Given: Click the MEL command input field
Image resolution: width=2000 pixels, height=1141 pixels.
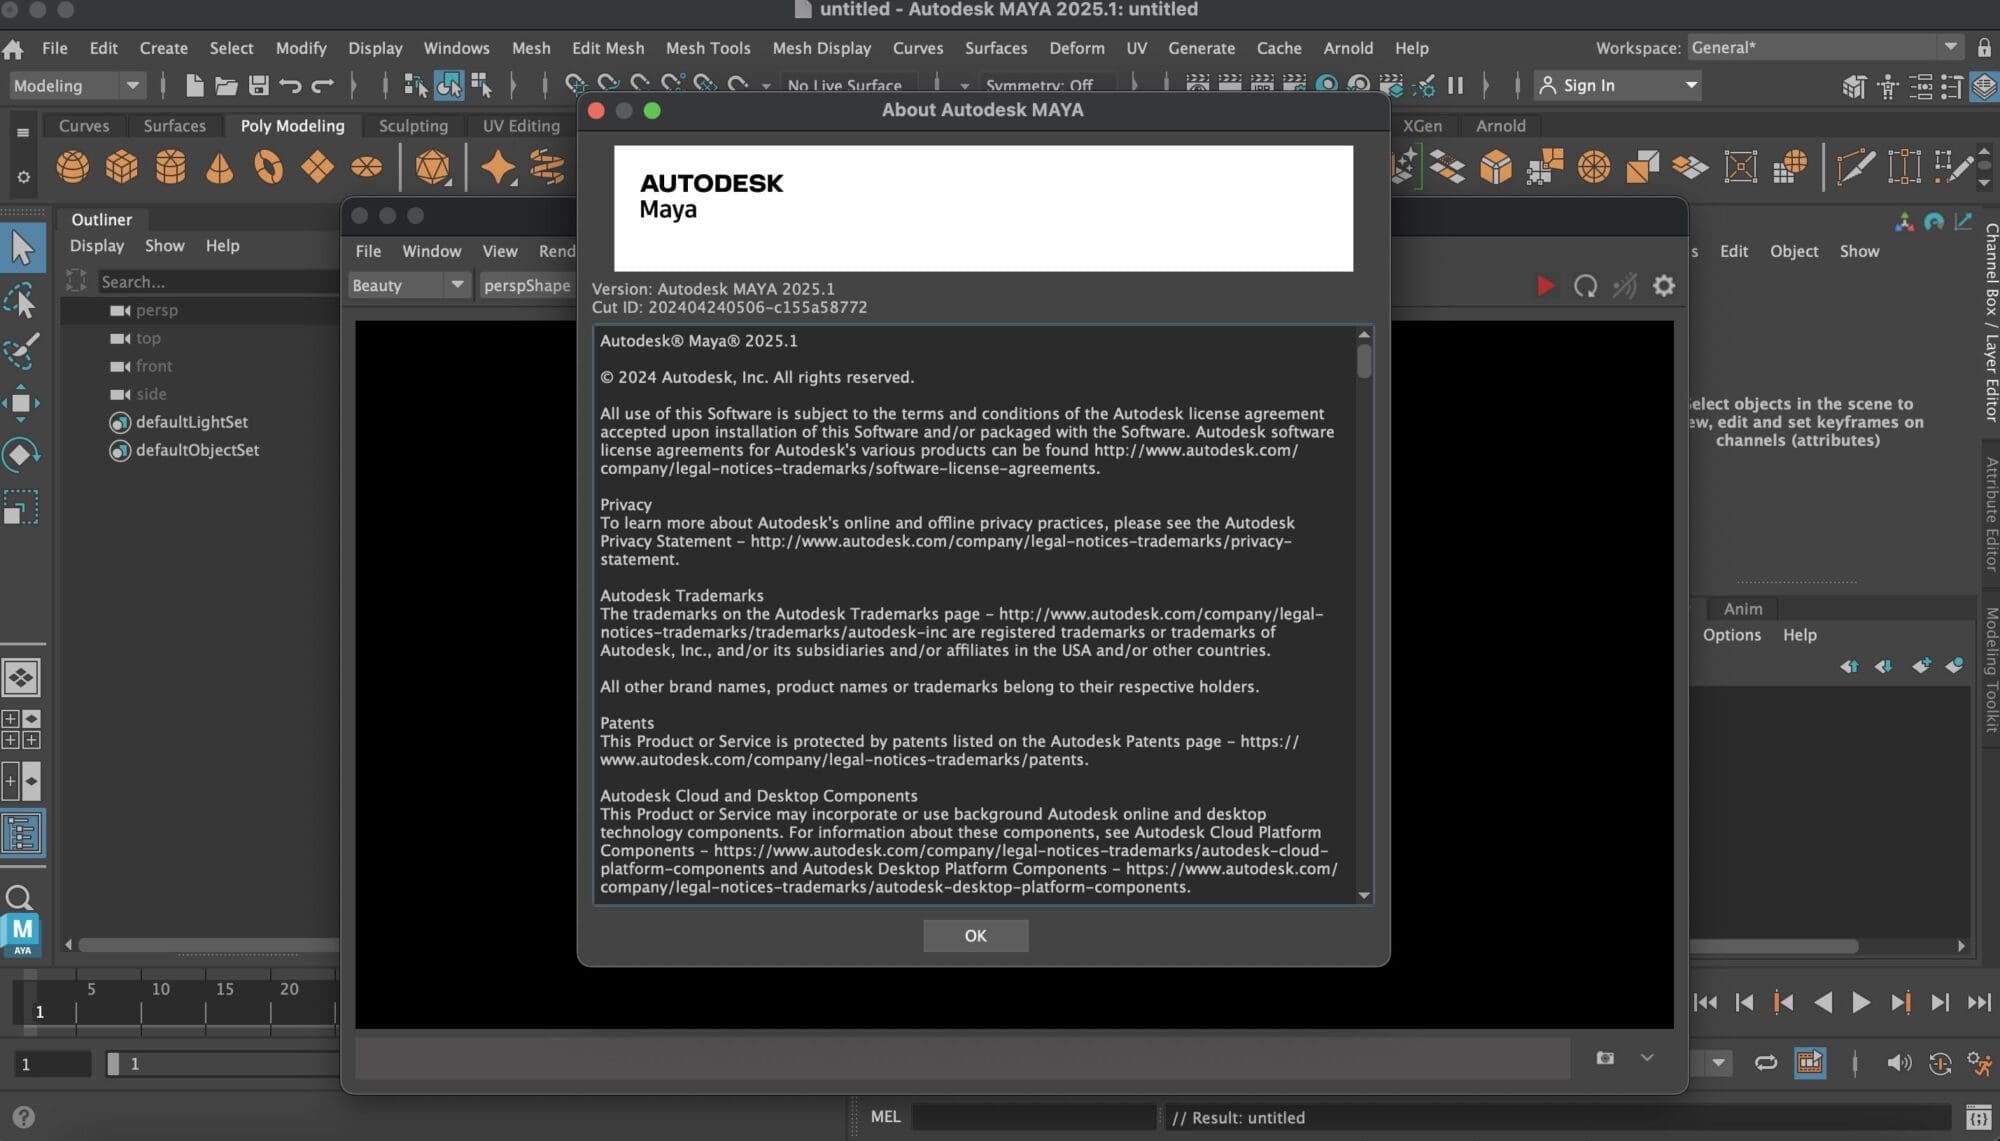Looking at the screenshot, I should 1034,1117.
